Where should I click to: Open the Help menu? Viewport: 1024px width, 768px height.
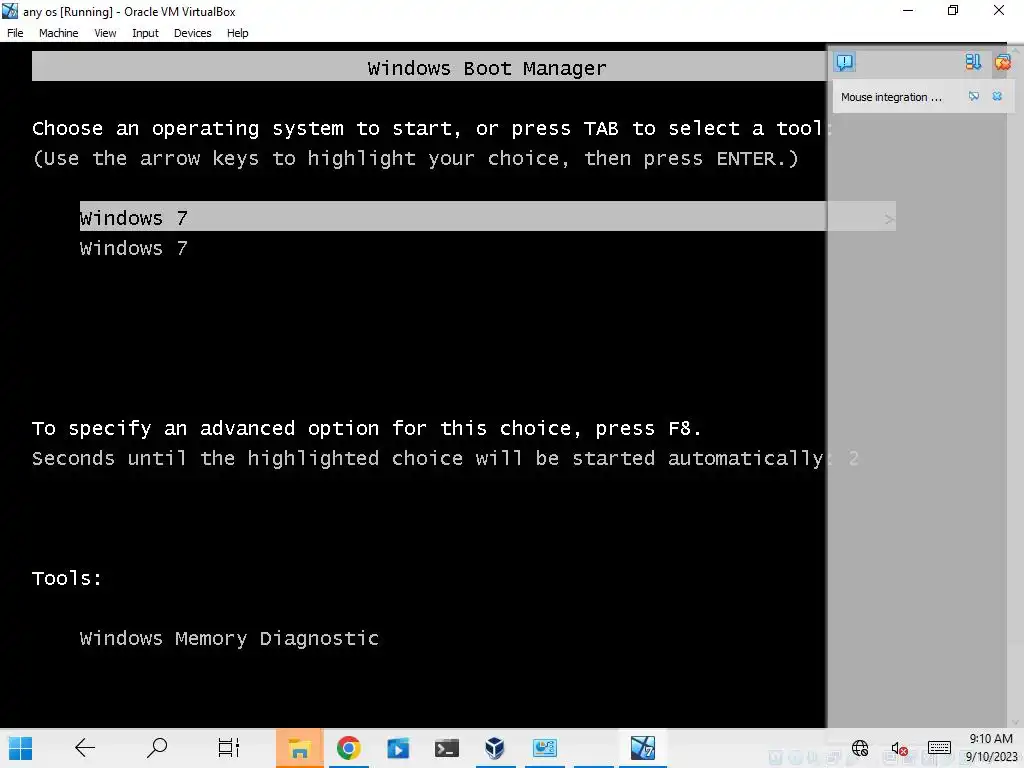tap(238, 33)
